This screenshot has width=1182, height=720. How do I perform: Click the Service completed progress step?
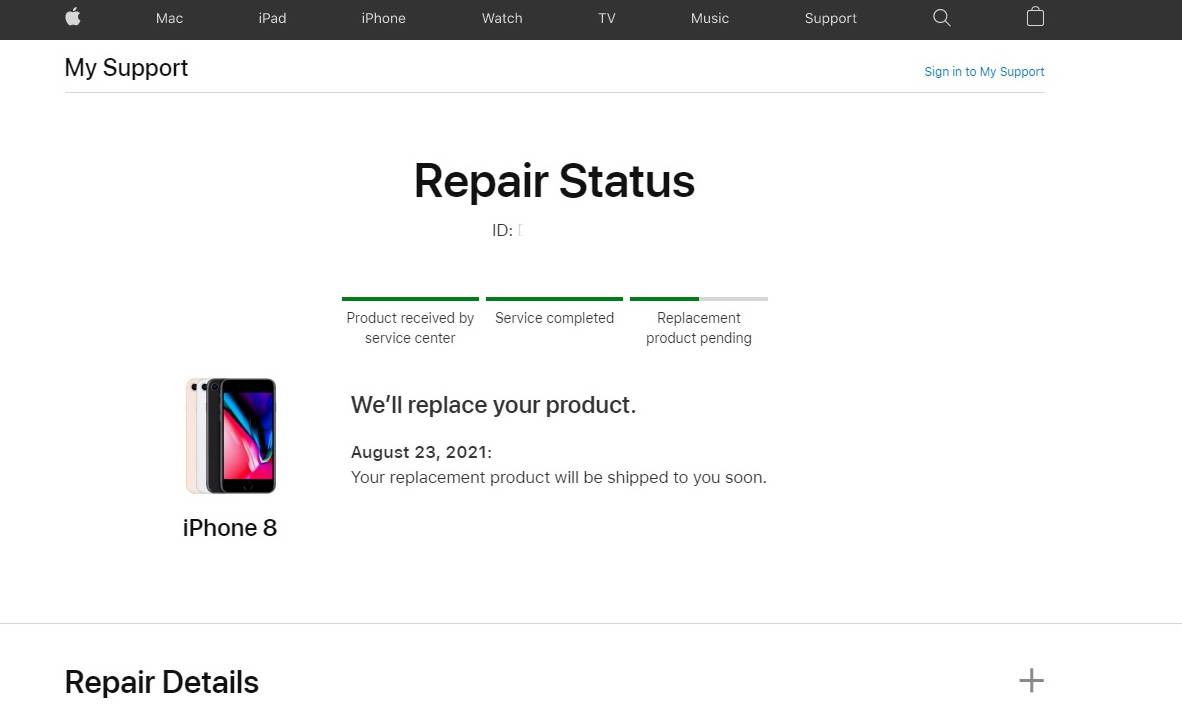click(554, 318)
